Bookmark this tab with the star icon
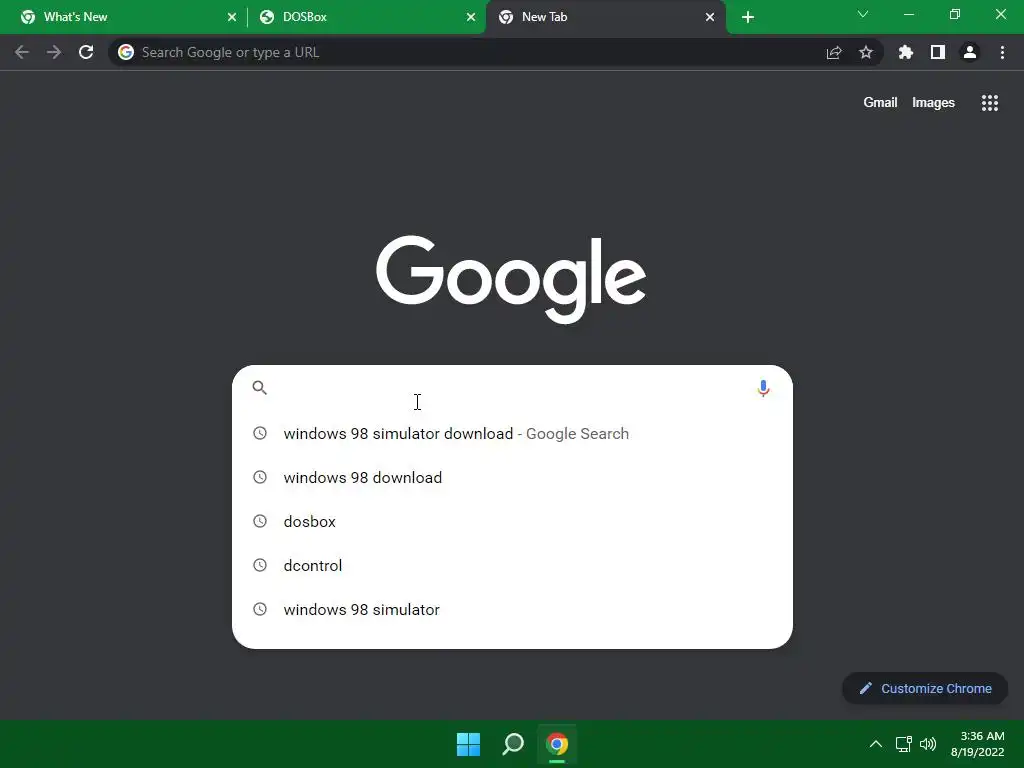The width and height of the screenshot is (1024, 768). (866, 52)
